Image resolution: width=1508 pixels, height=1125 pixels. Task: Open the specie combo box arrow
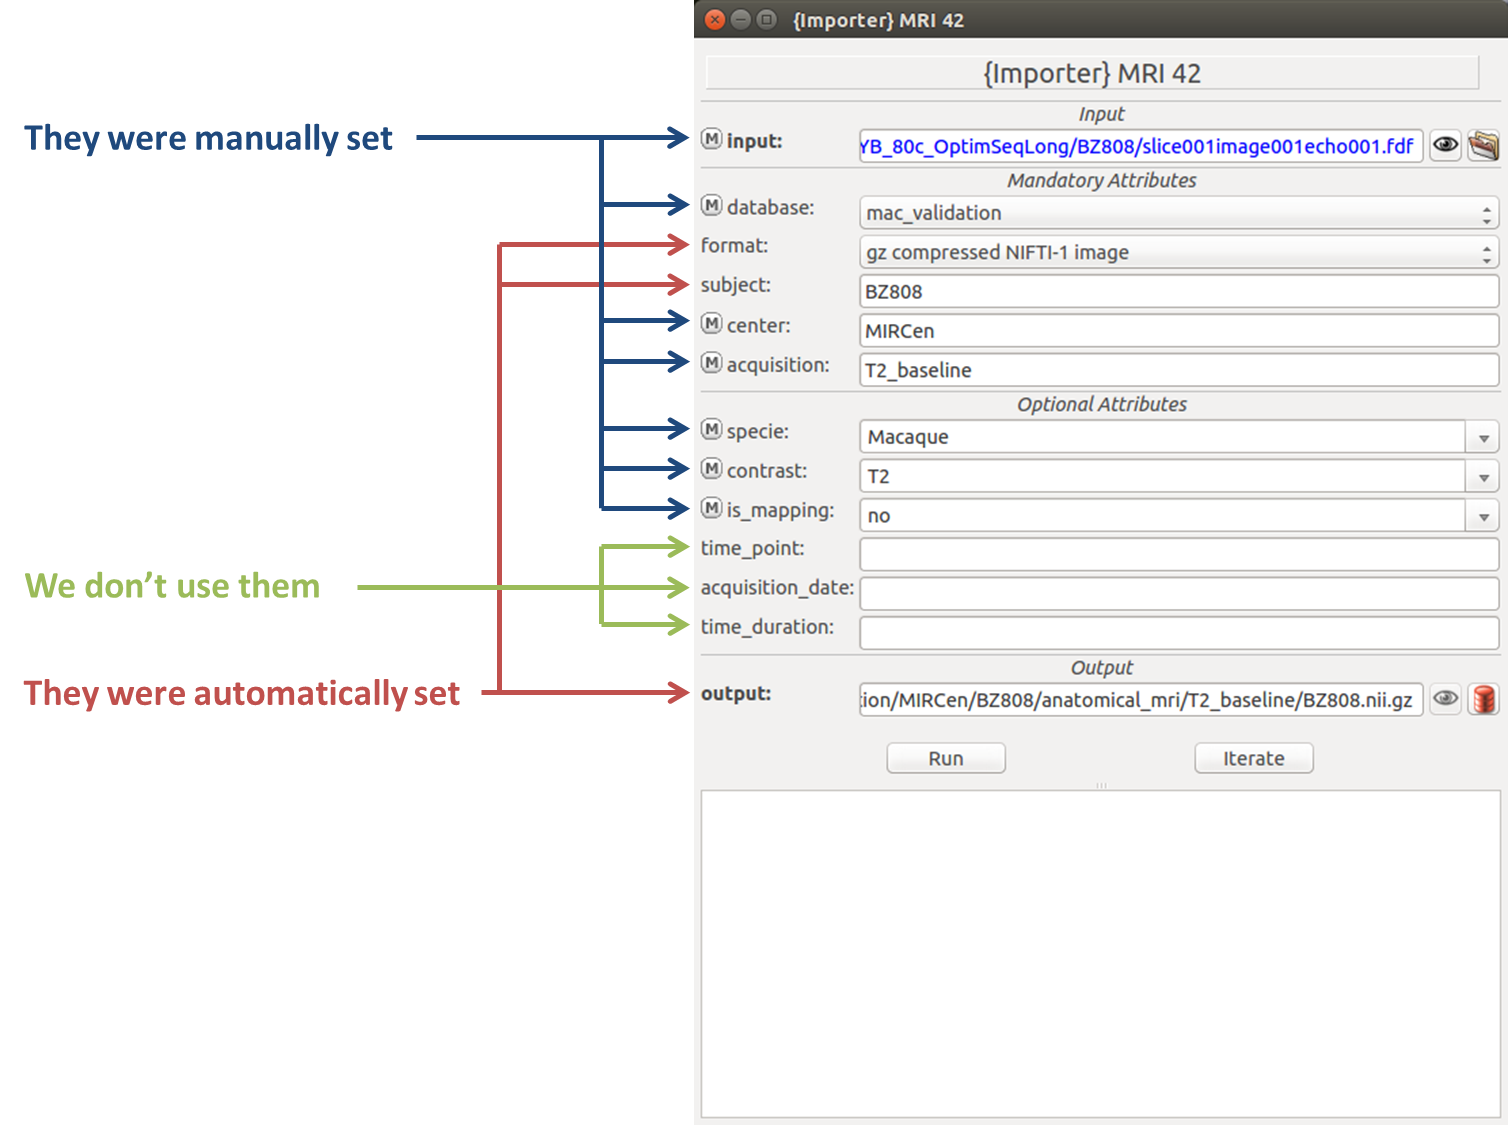click(x=1483, y=438)
